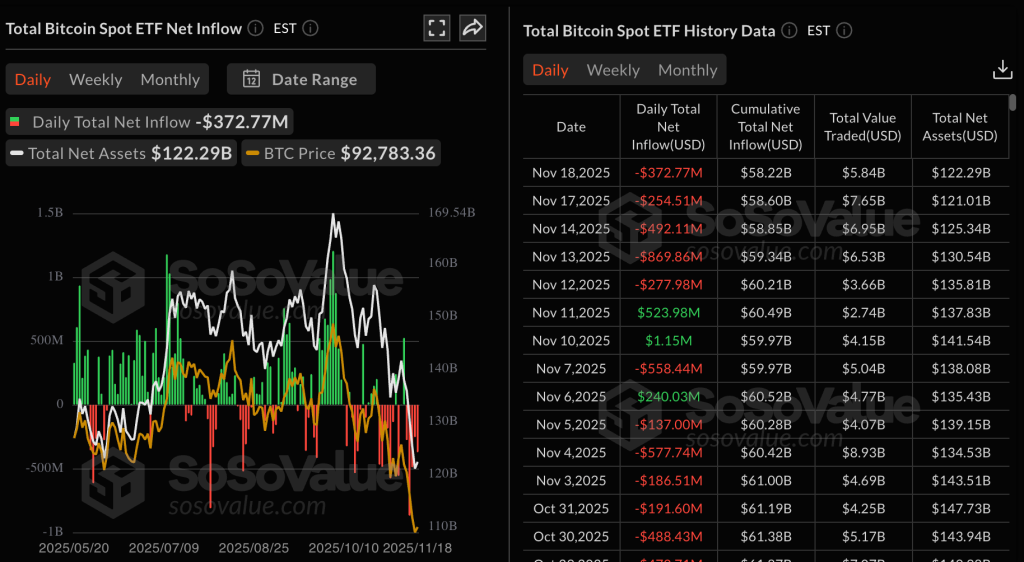Click the $61.00B cumulative inflow cell
The height and width of the screenshot is (562, 1024).
(x=765, y=480)
